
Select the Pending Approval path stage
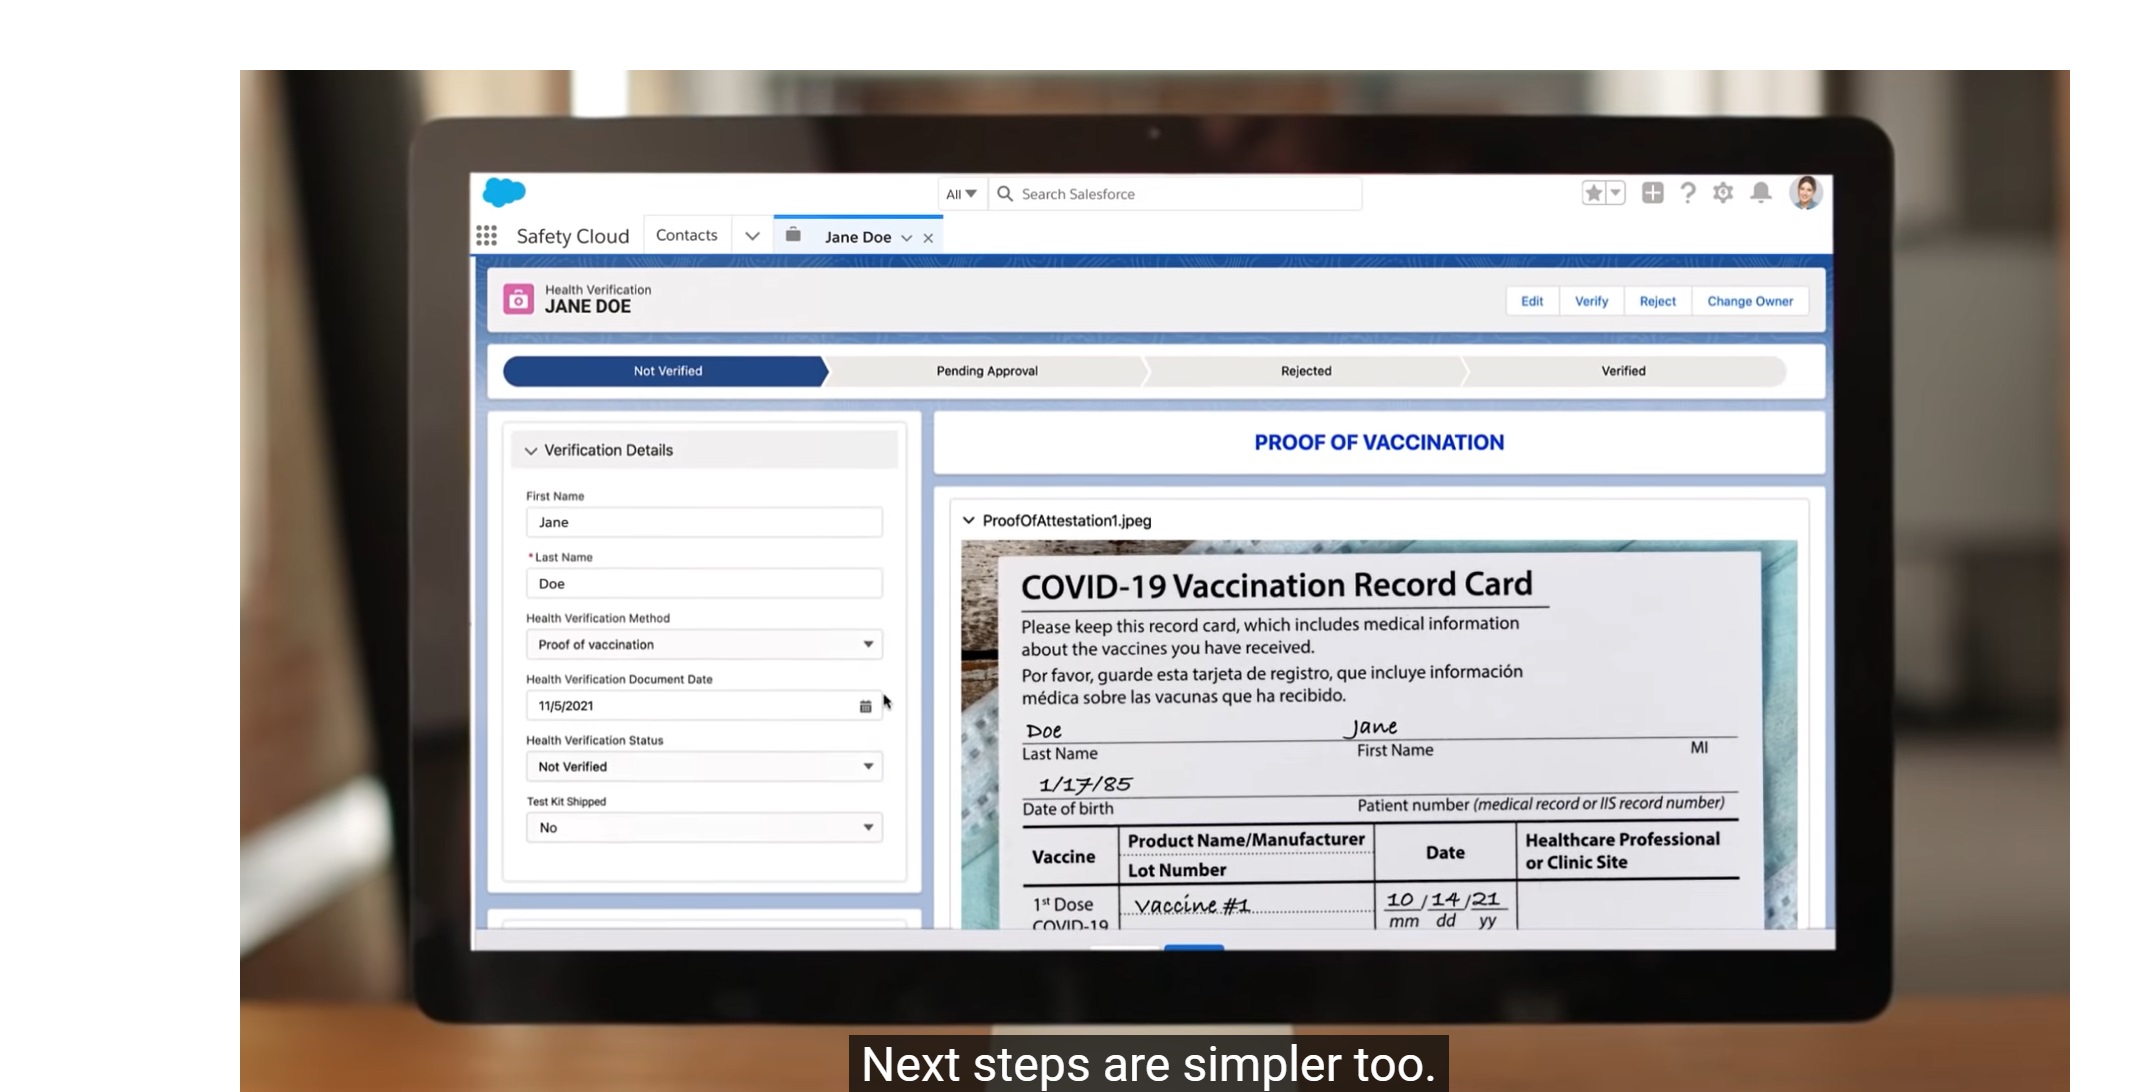tap(987, 371)
